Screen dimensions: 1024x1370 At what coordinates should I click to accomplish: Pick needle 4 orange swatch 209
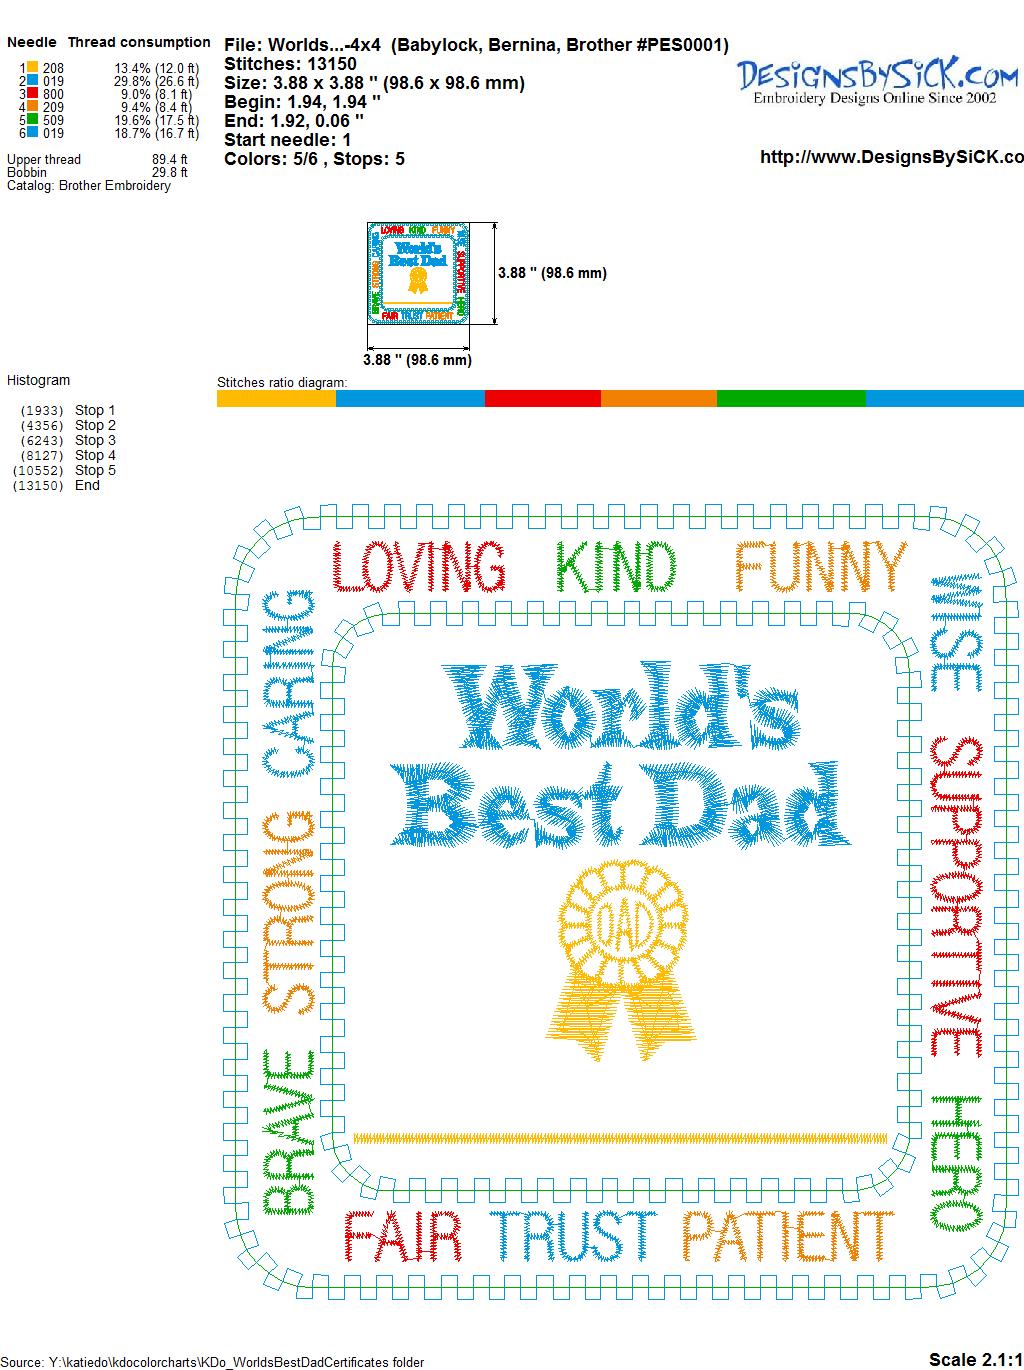pyautogui.click(x=32, y=107)
